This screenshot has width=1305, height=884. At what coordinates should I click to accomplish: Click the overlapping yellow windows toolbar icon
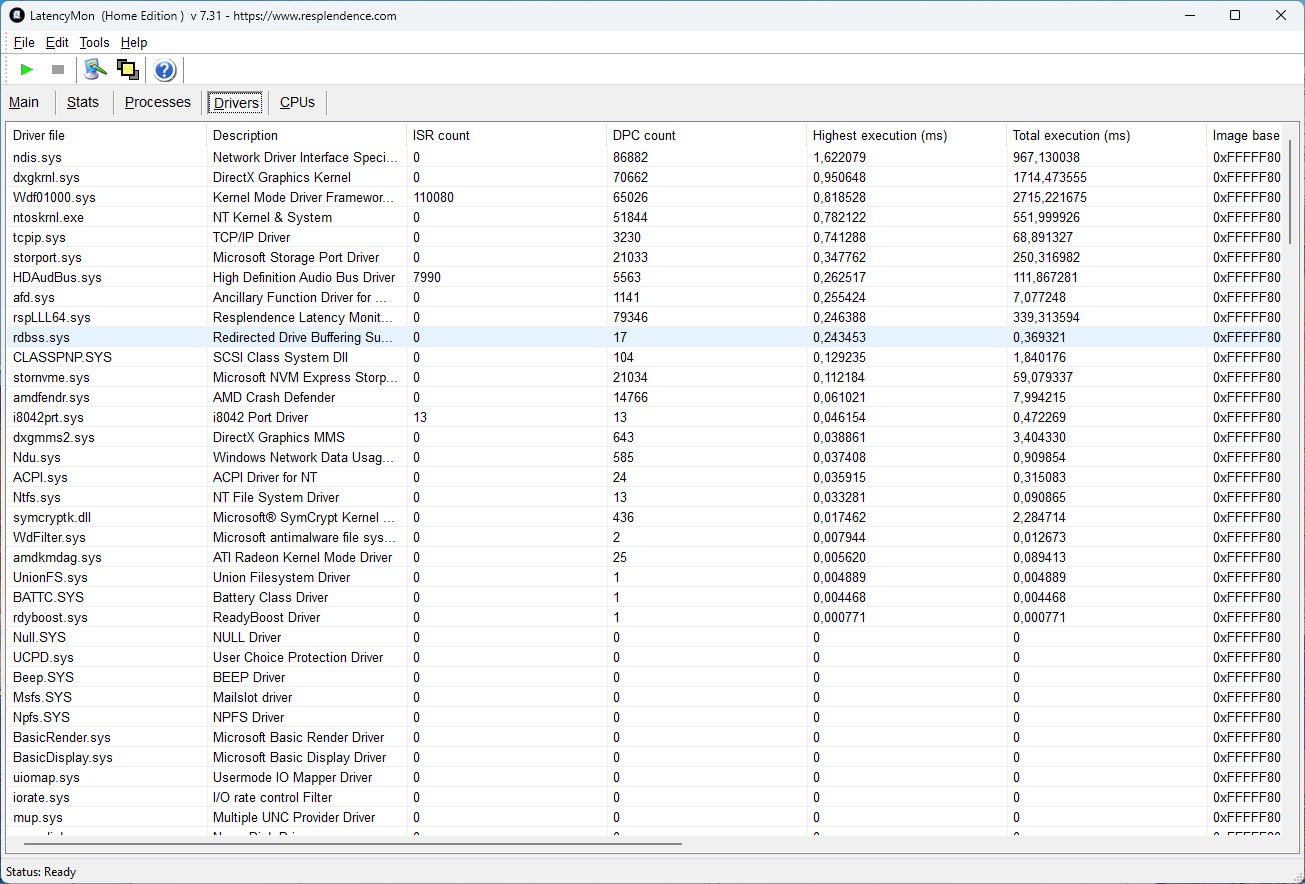pos(127,70)
